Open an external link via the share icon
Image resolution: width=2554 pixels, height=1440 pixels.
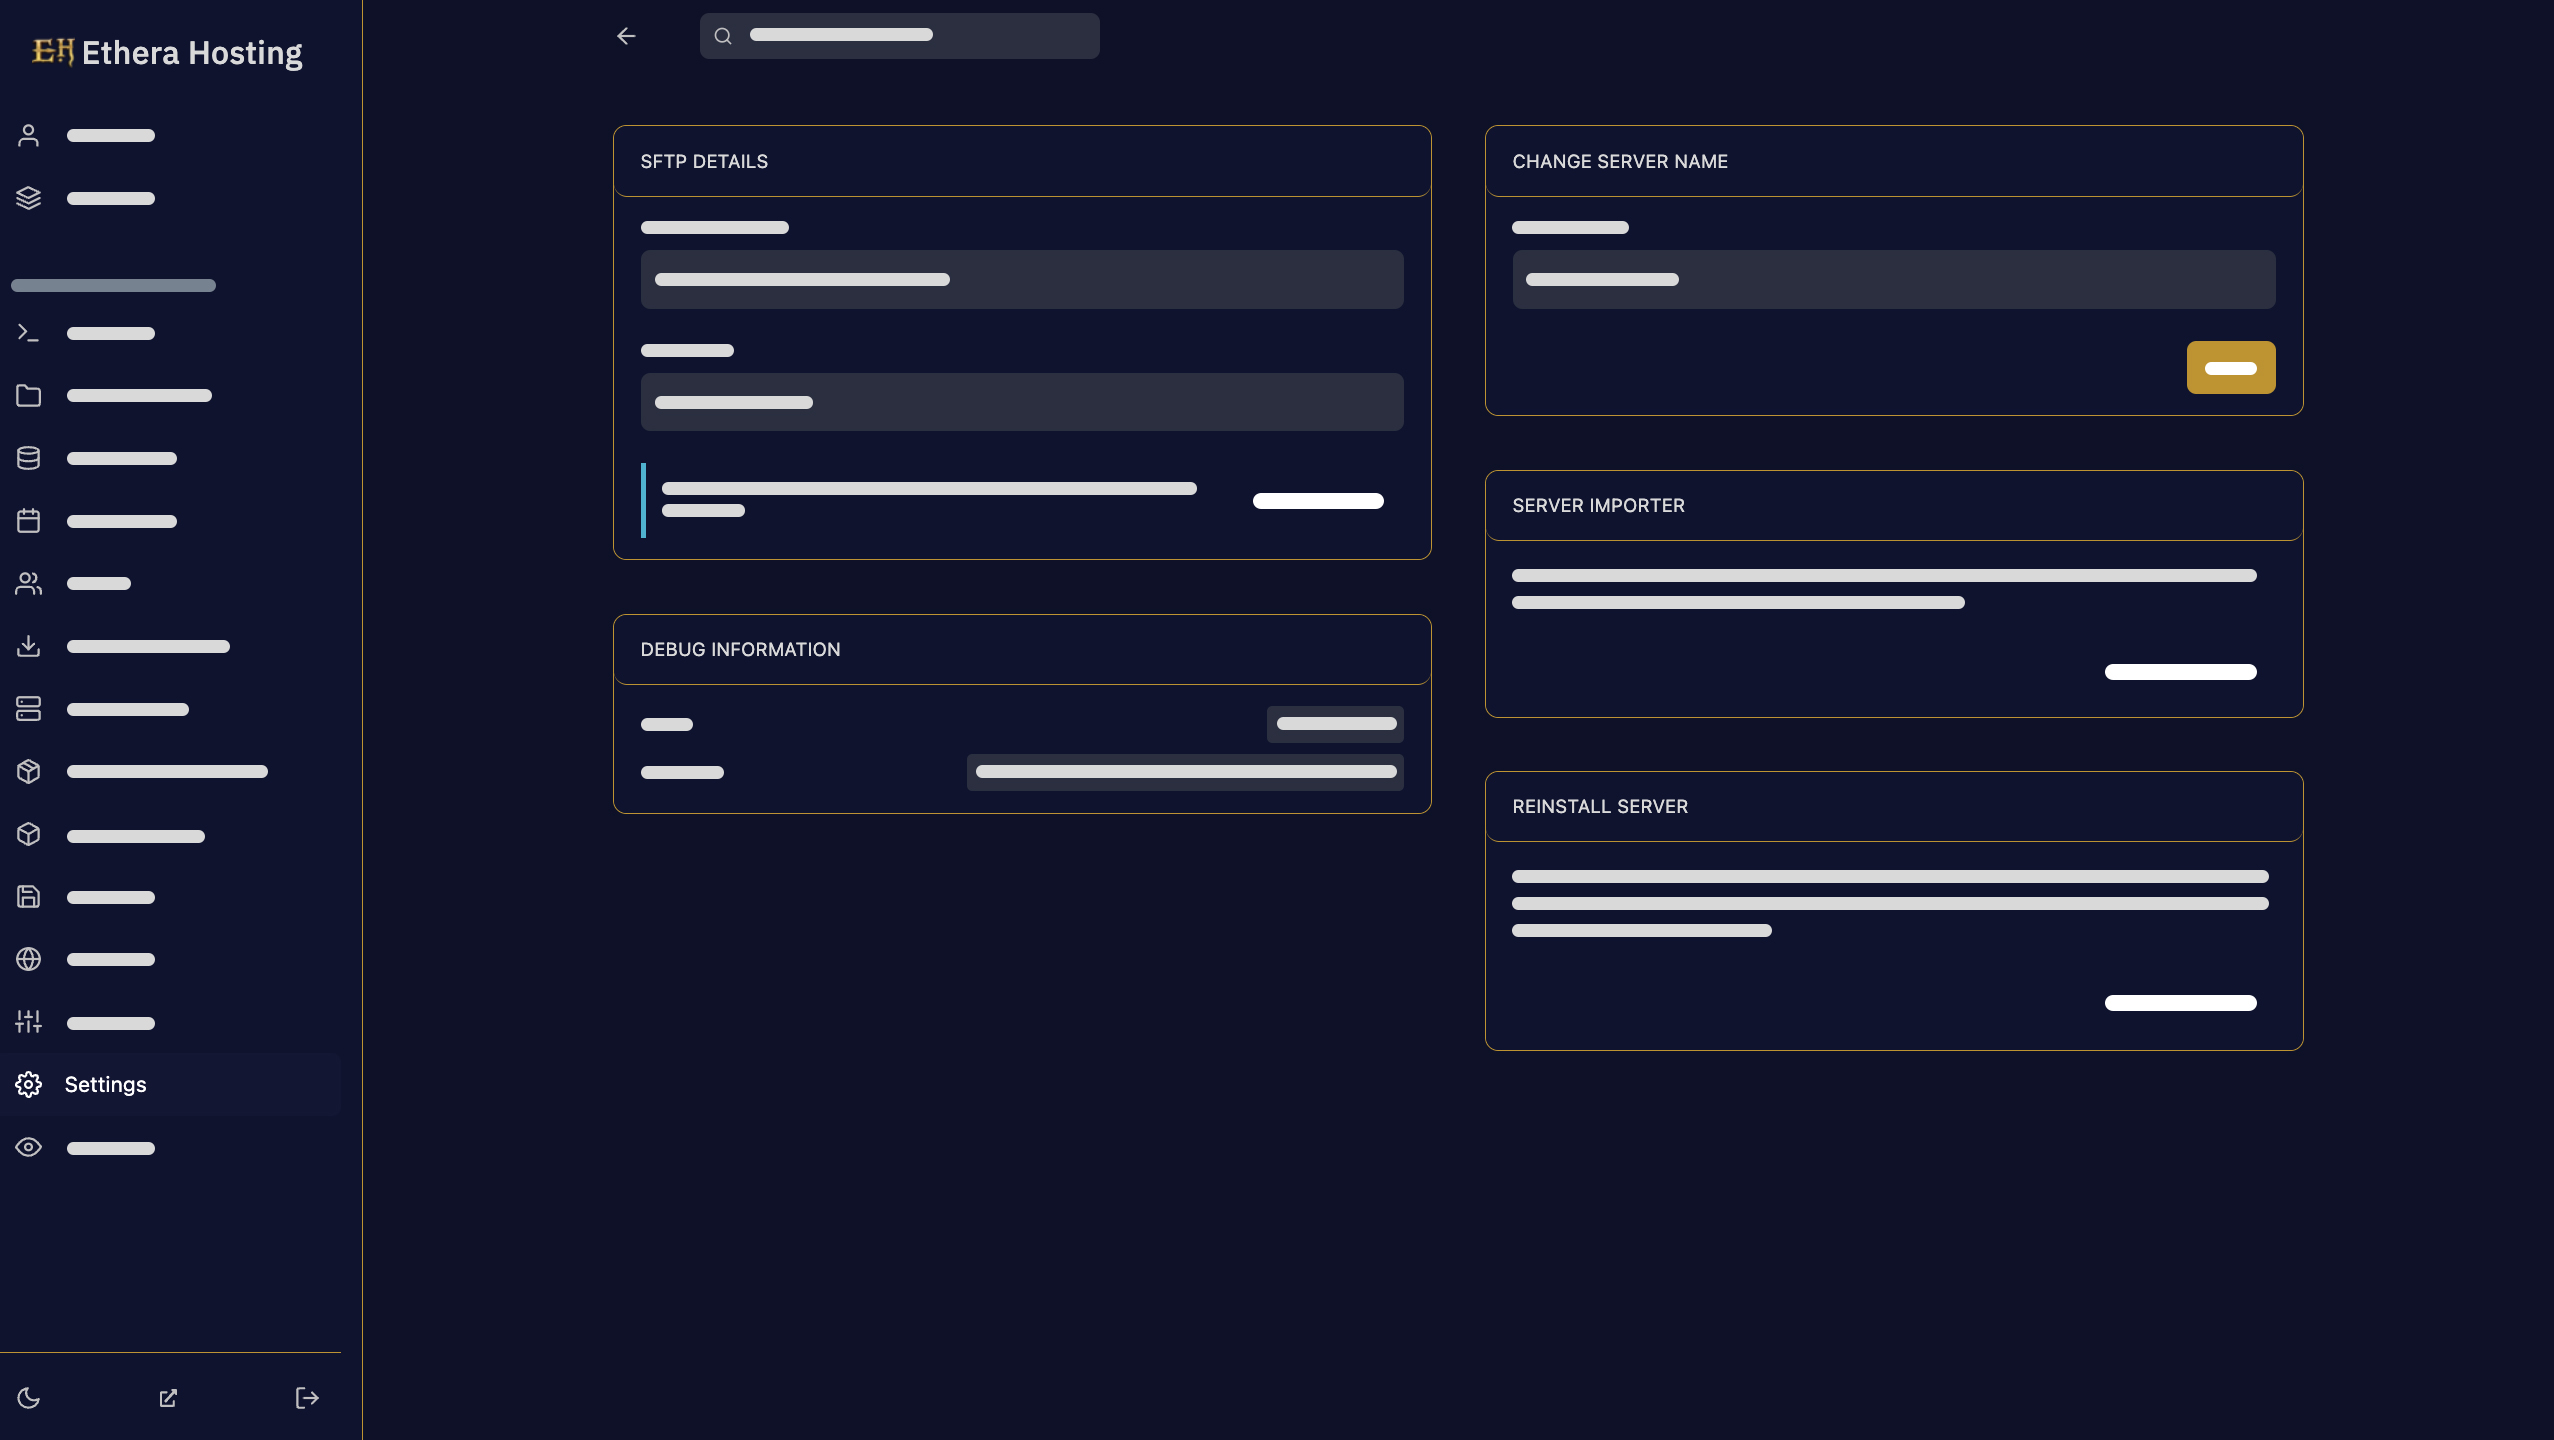point(168,1398)
